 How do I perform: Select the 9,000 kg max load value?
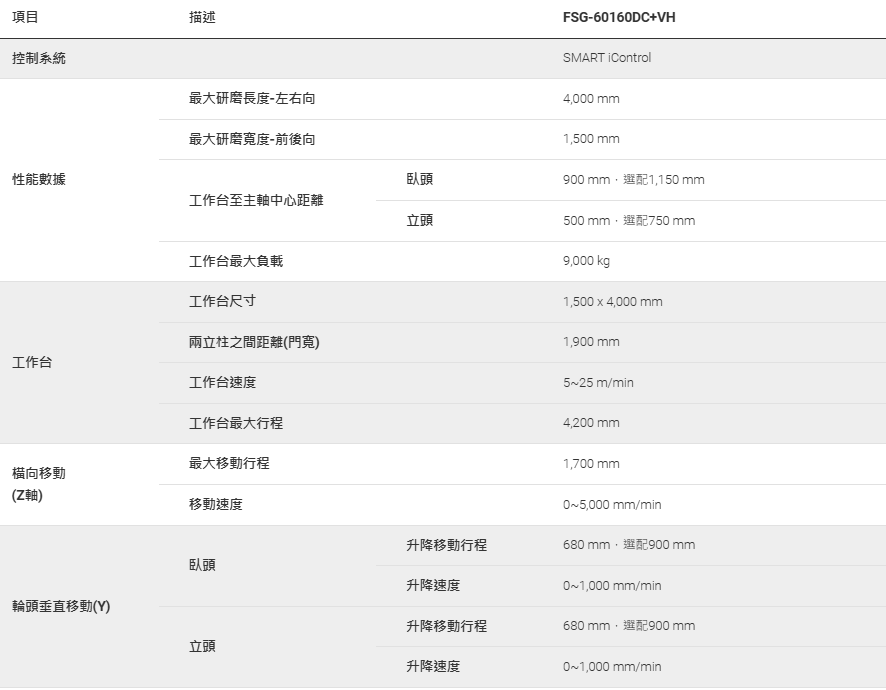[586, 261]
